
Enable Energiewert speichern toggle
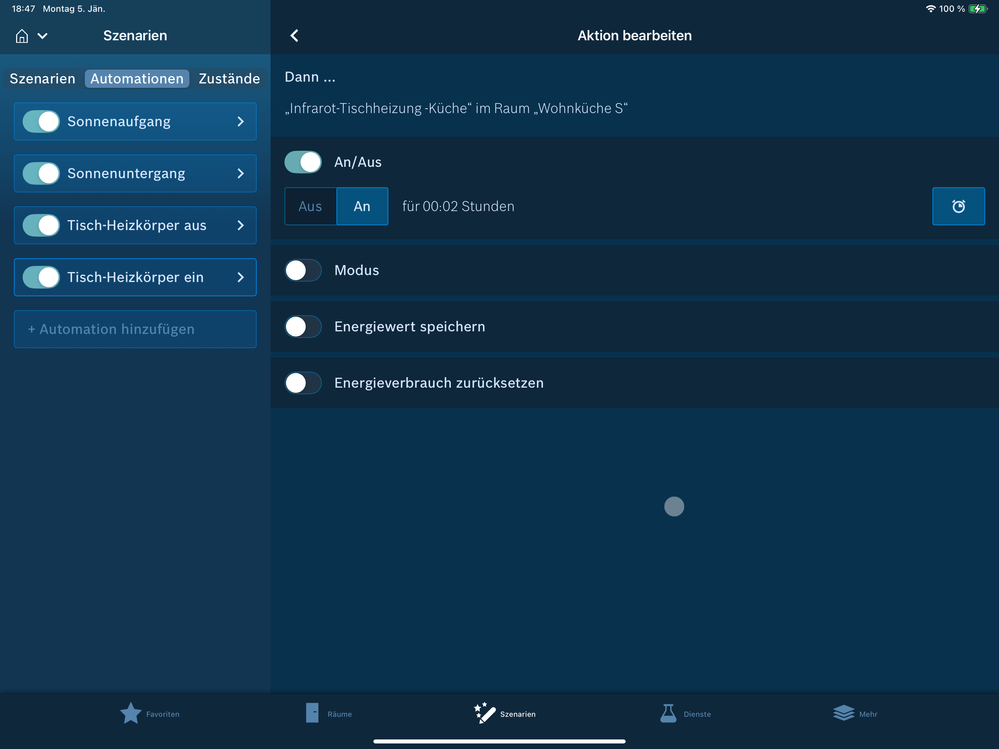pos(303,327)
